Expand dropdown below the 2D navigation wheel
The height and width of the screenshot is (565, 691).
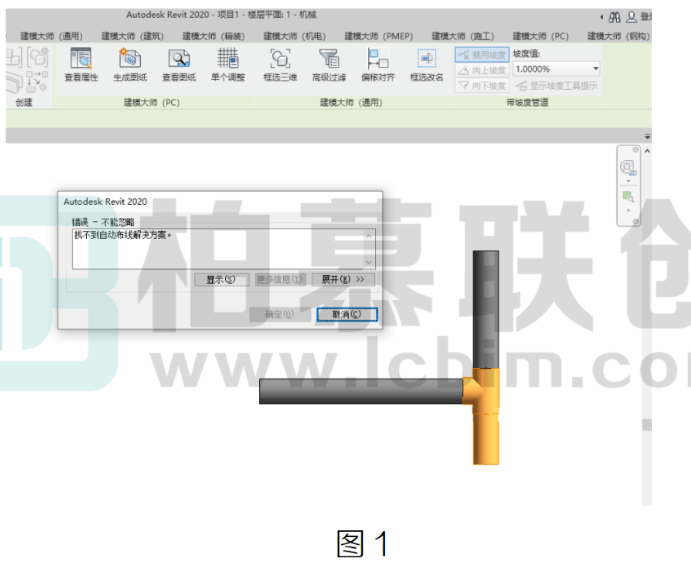pos(628,181)
